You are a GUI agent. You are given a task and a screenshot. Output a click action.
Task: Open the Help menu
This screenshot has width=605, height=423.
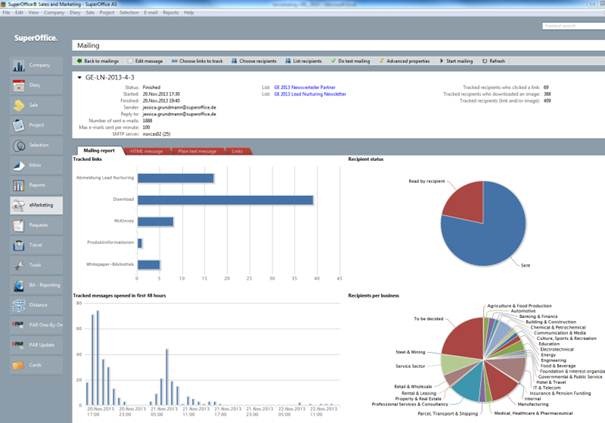pos(189,12)
